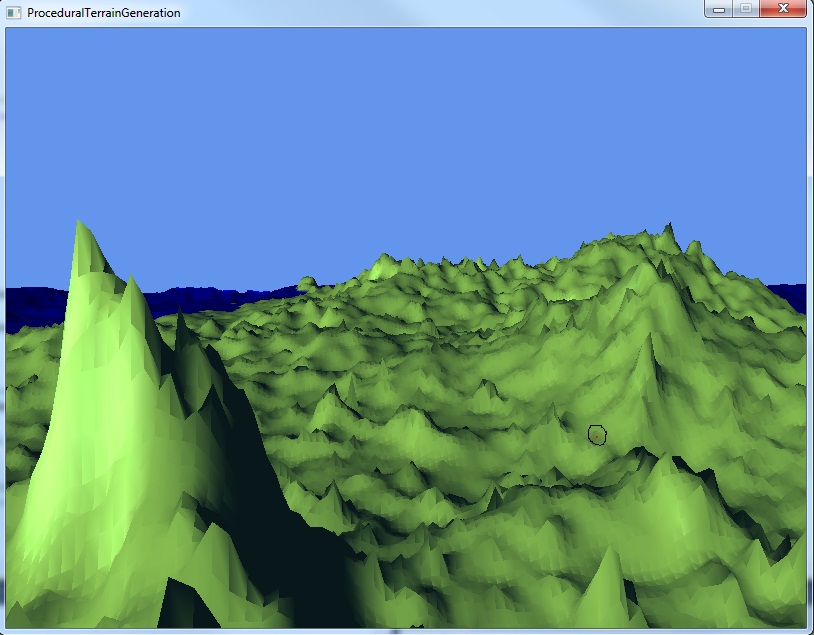Click the red dot inside the circle marker
This screenshot has height=635, width=814.
pos(597,435)
